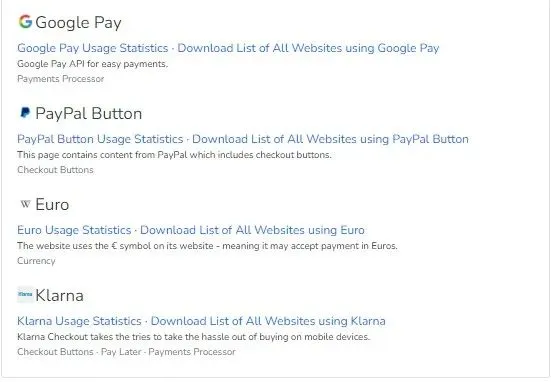
Task: Click text 'Google Pay API for easy payments.'
Action: [92, 64]
